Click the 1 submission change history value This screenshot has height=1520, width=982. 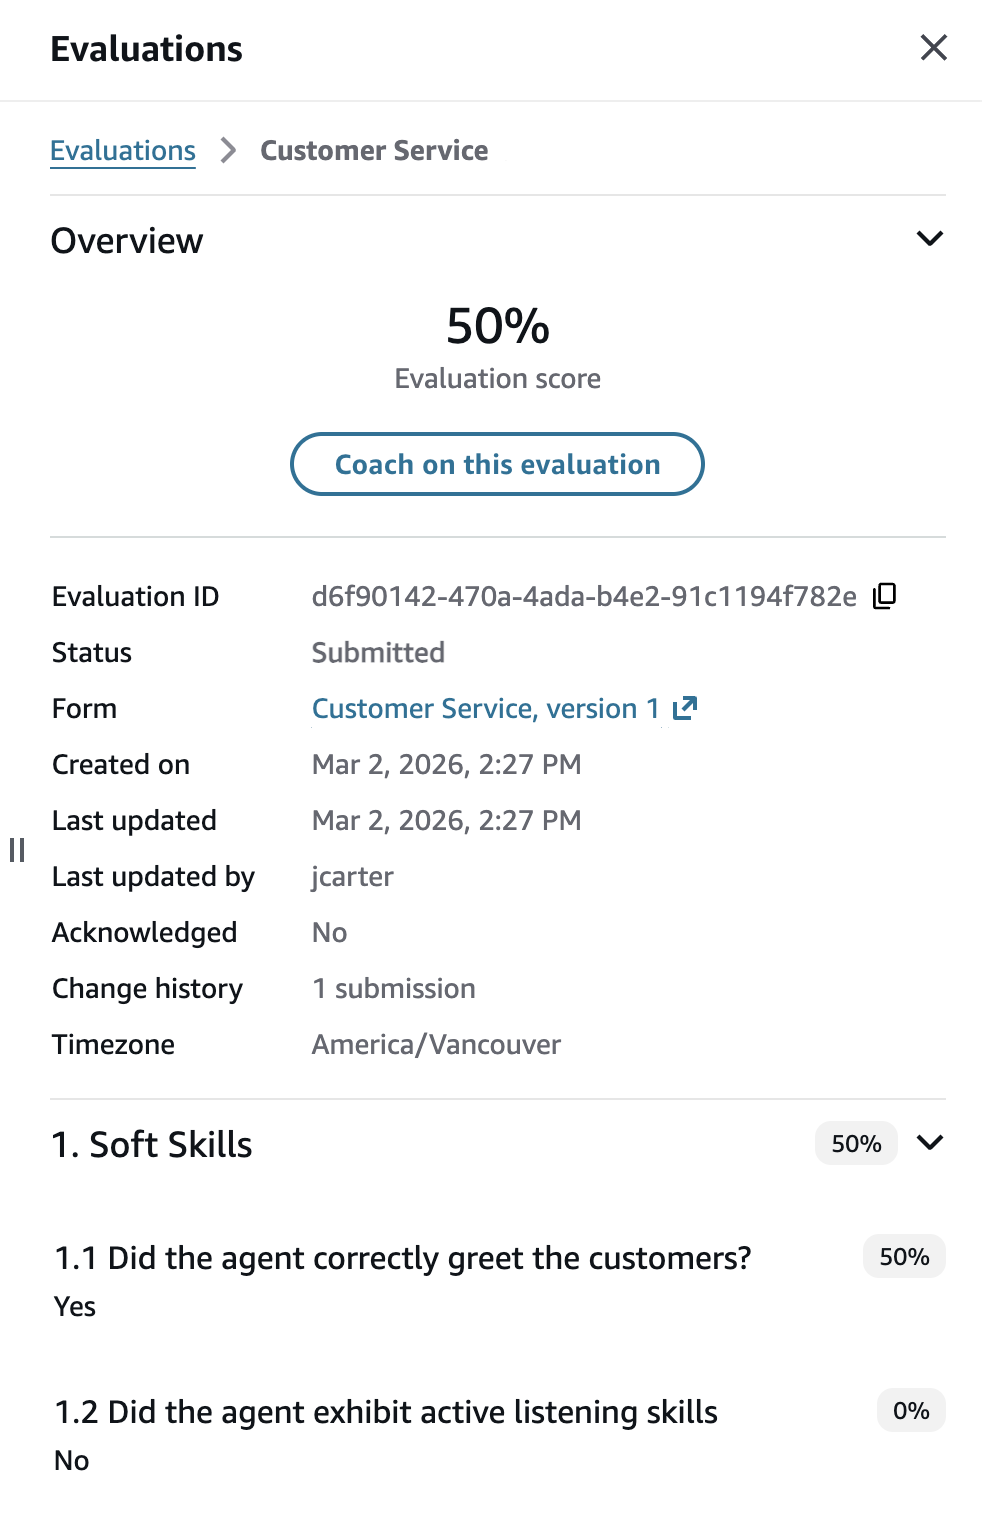tap(393, 988)
